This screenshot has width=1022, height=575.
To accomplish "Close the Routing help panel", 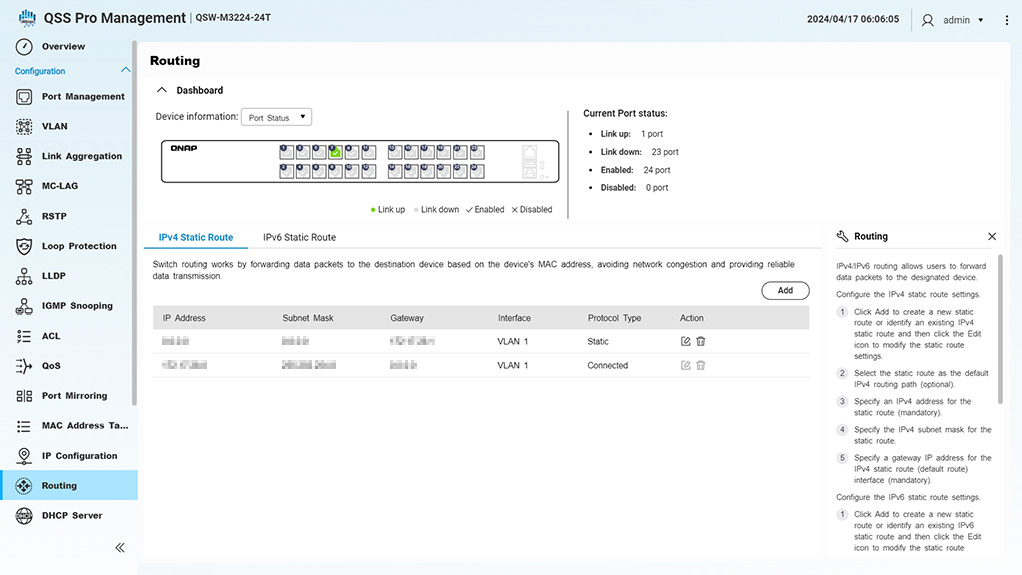I will click(x=991, y=237).
